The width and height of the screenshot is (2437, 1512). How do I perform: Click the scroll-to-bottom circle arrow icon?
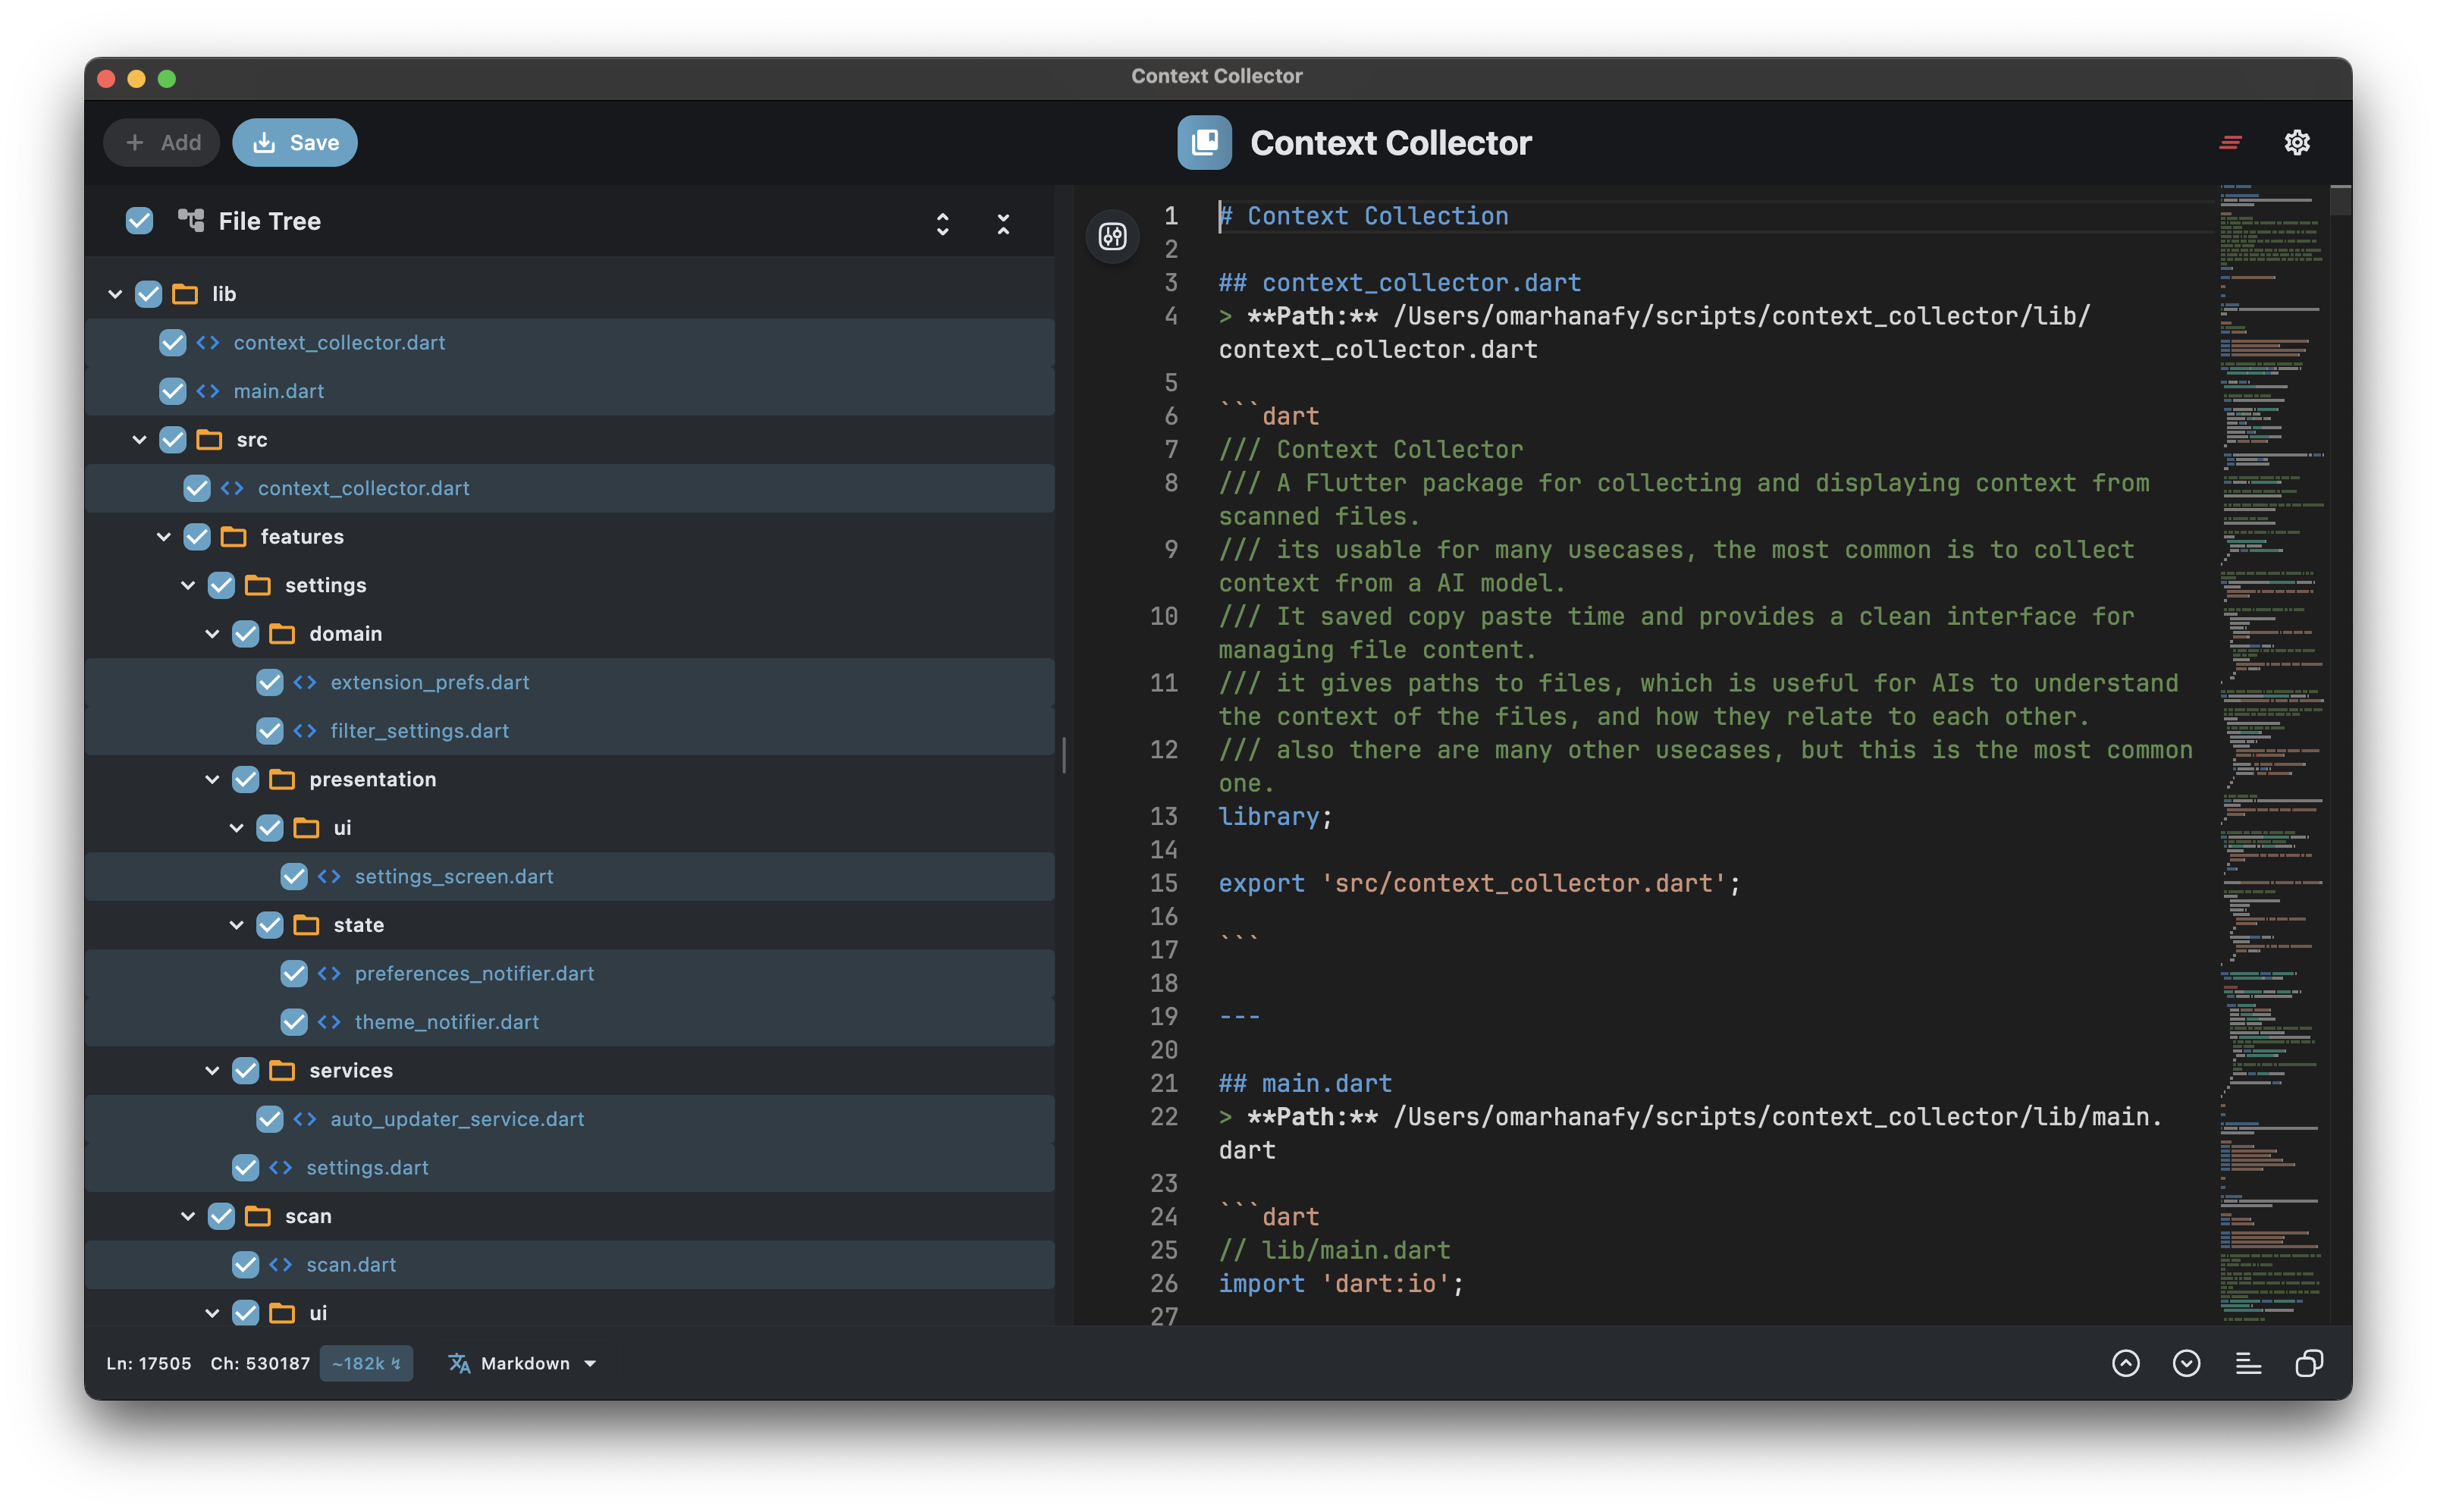pos(2186,1363)
